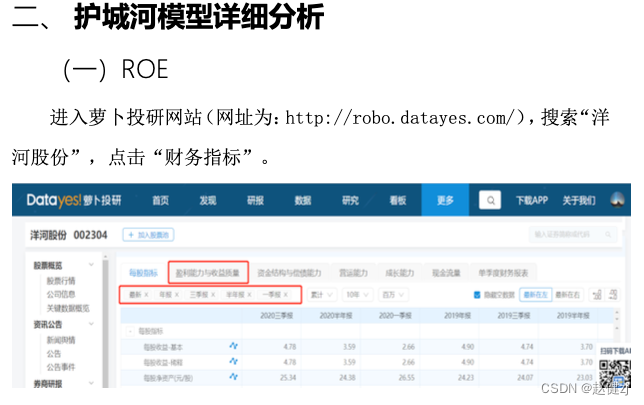Click the Datayes 萝卜投研 logo
Image resolution: width=644 pixels, height=405 pixels.
(74, 200)
